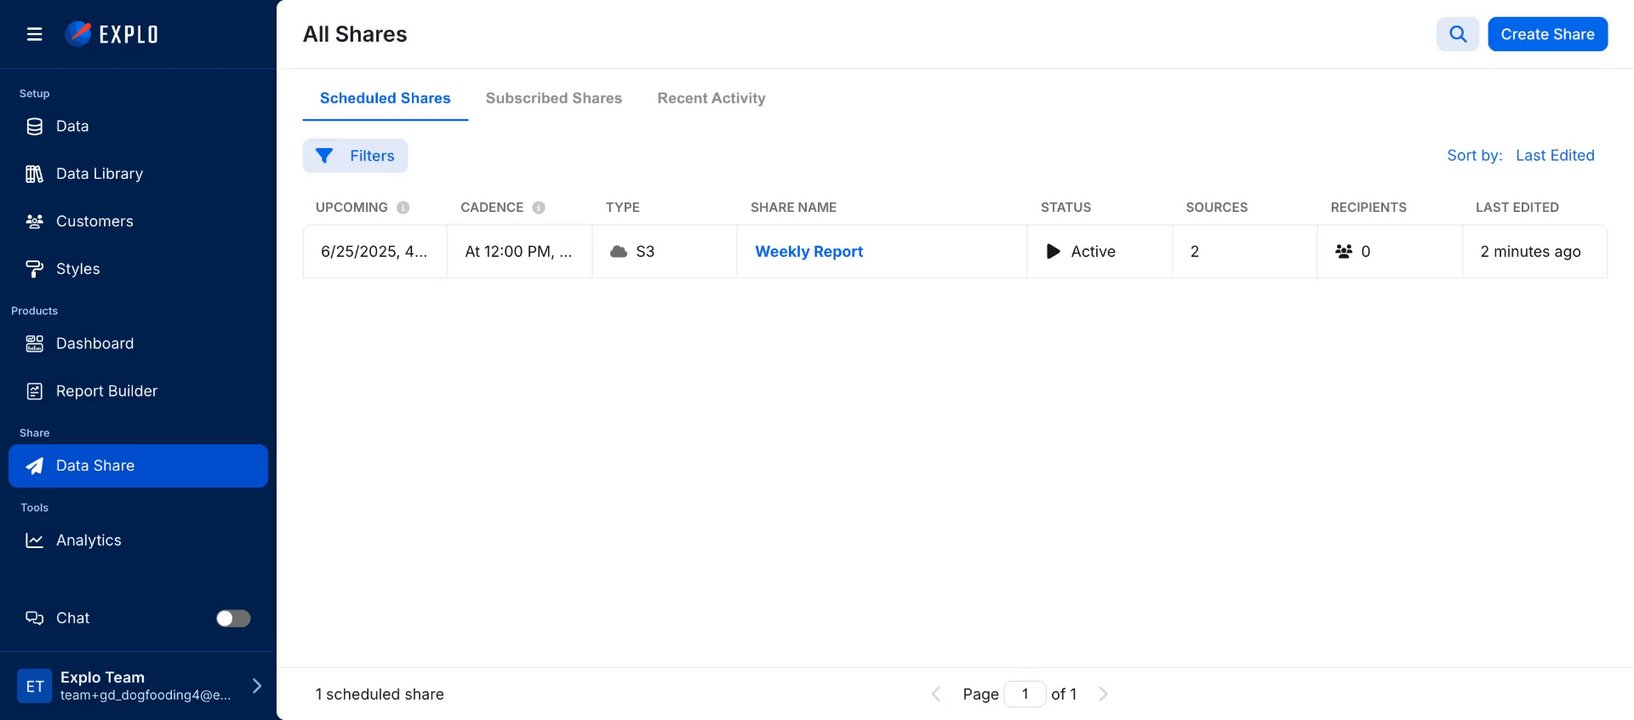Viewport: 1634px width, 720px height.
Task: Click the Cadence column info icon
Action: coord(539,208)
